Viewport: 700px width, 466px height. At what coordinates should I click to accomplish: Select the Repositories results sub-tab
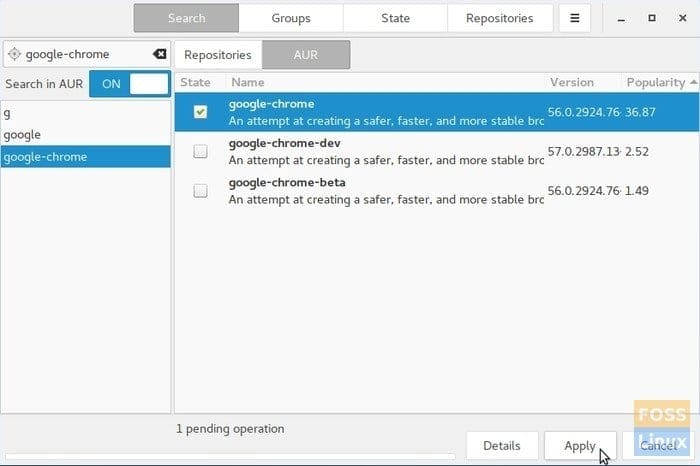tap(218, 55)
